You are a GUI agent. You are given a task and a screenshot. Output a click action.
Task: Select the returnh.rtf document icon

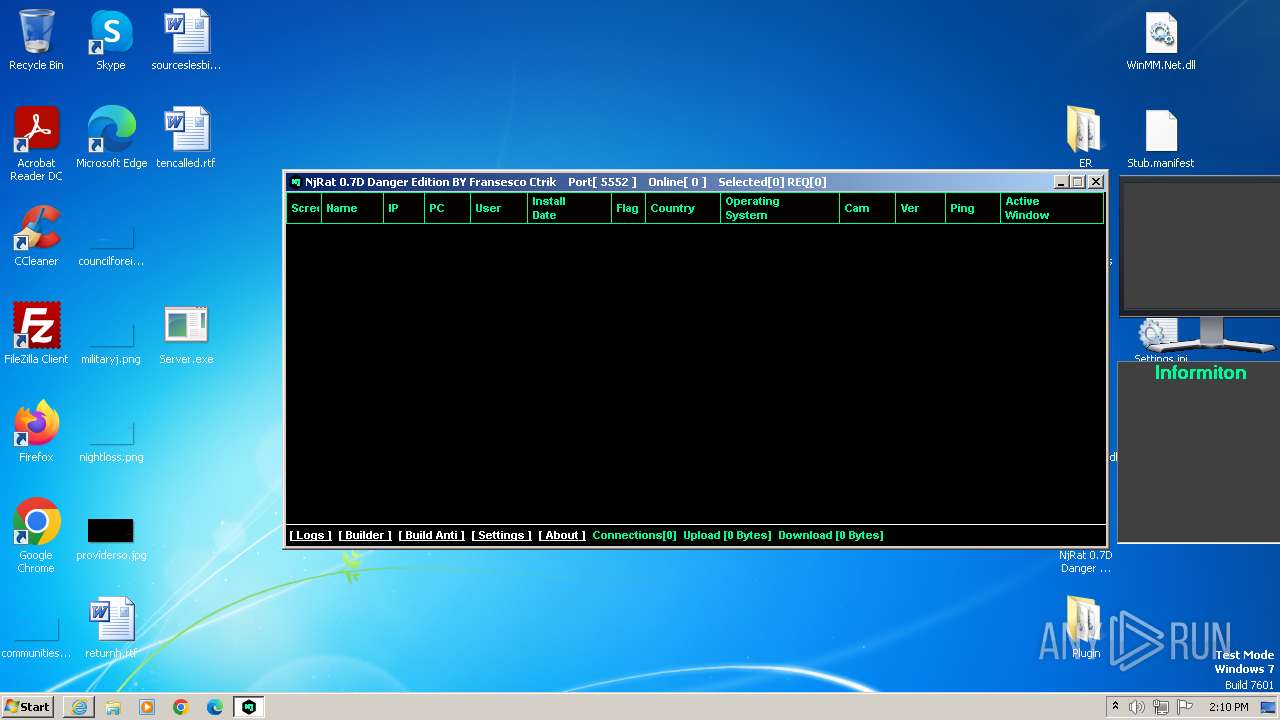click(111, 628)
